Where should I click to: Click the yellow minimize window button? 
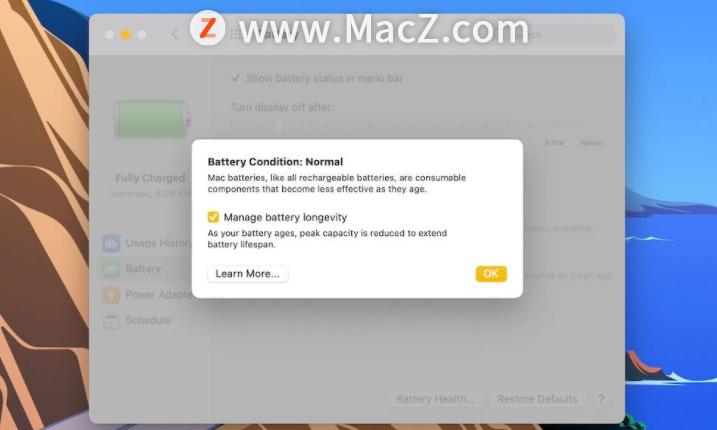126,34
